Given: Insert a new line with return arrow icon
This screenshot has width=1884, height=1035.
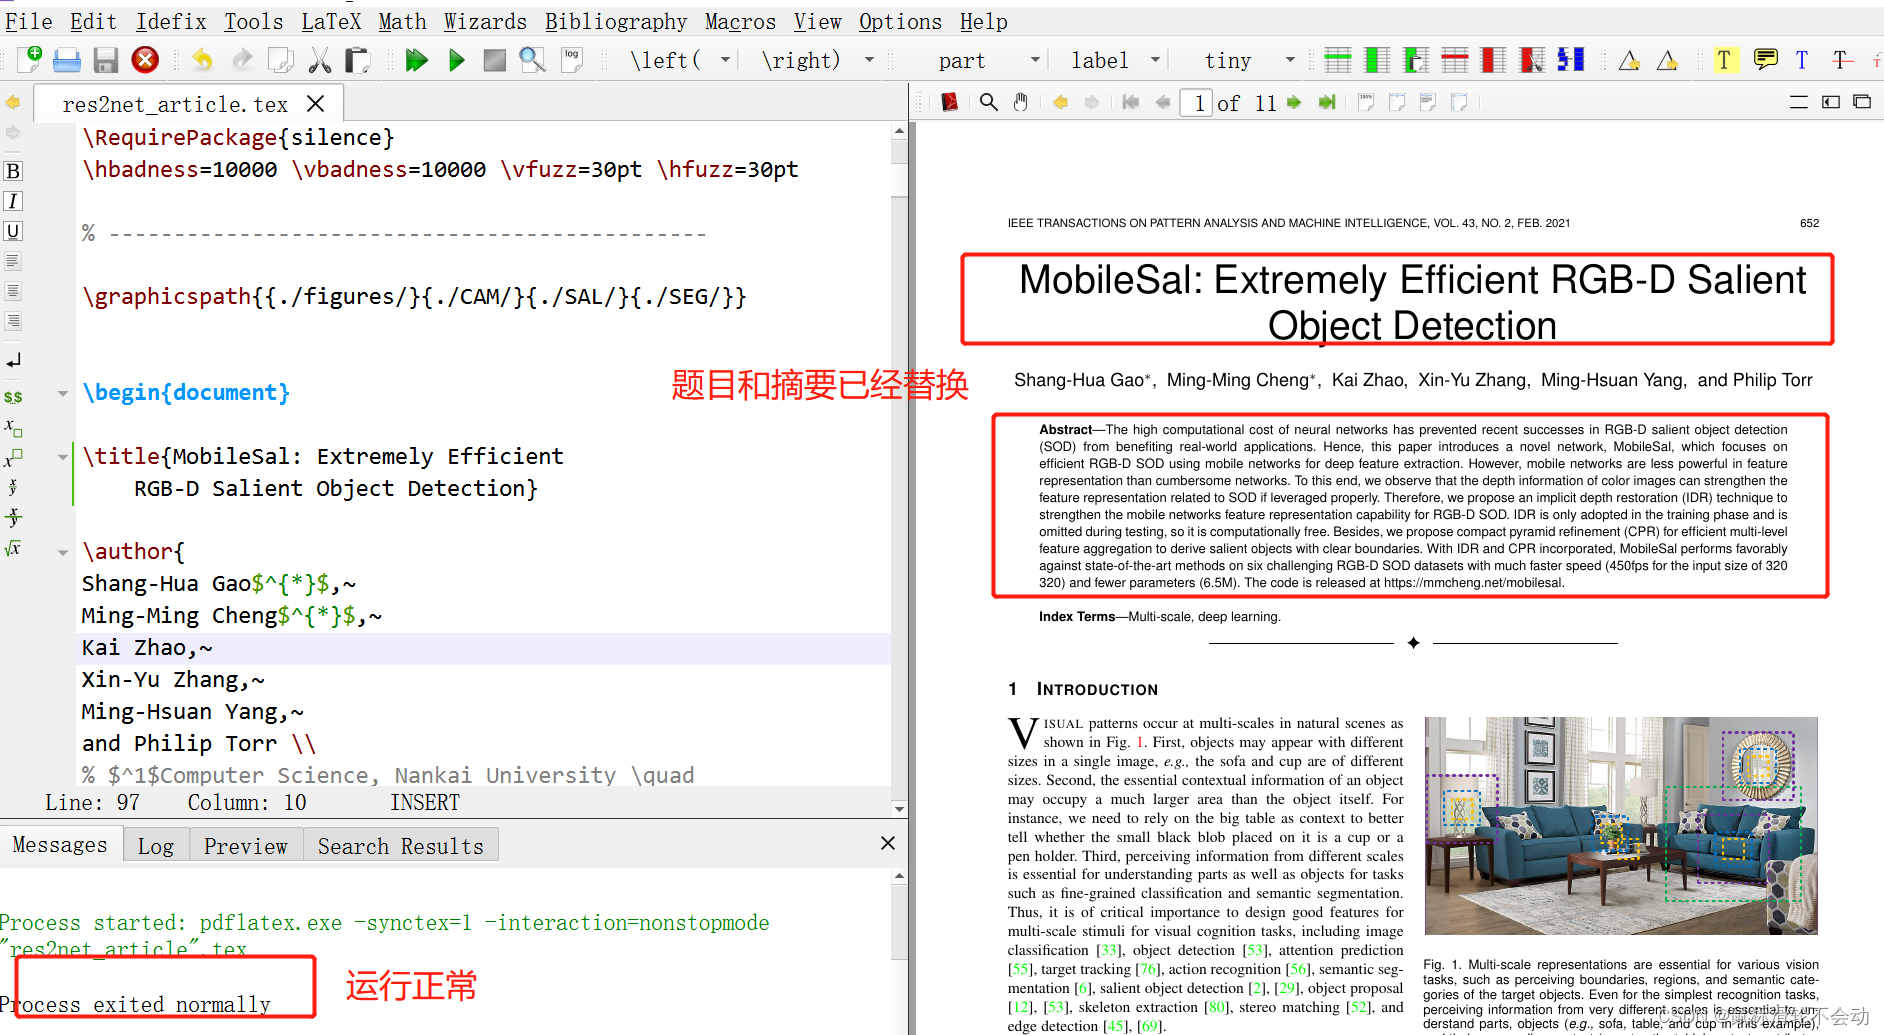Looking at the screenshot, I should pos(13,359).
